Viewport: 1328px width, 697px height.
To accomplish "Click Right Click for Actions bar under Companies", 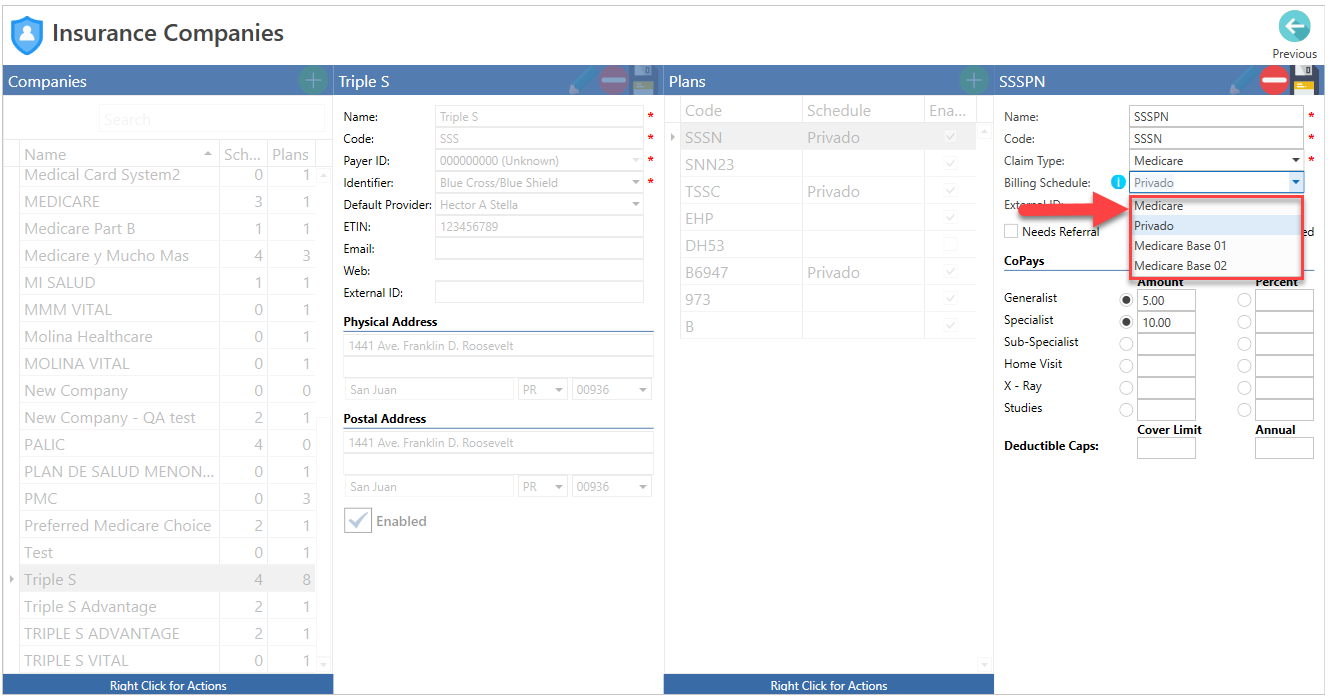I will coord(168,685).
